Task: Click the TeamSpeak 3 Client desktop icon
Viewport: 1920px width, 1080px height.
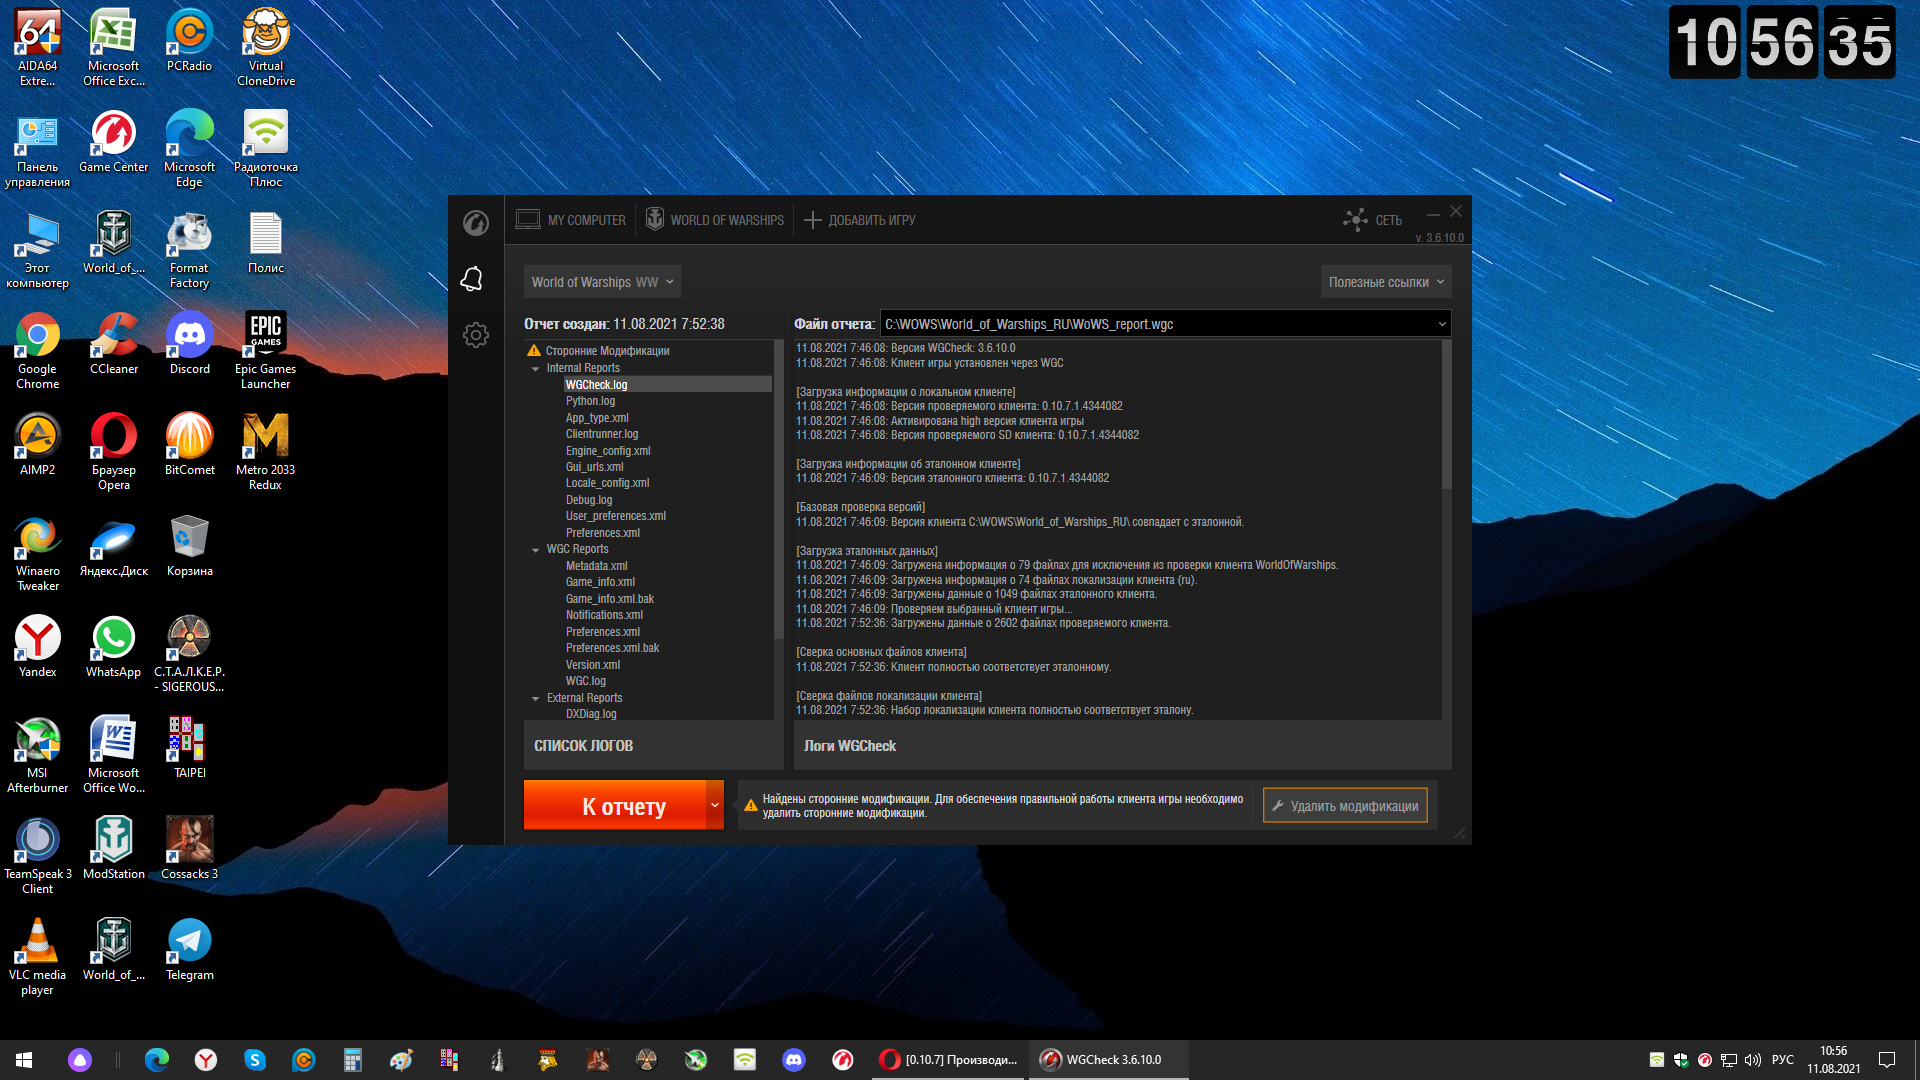Action: [x=38, y=856]
